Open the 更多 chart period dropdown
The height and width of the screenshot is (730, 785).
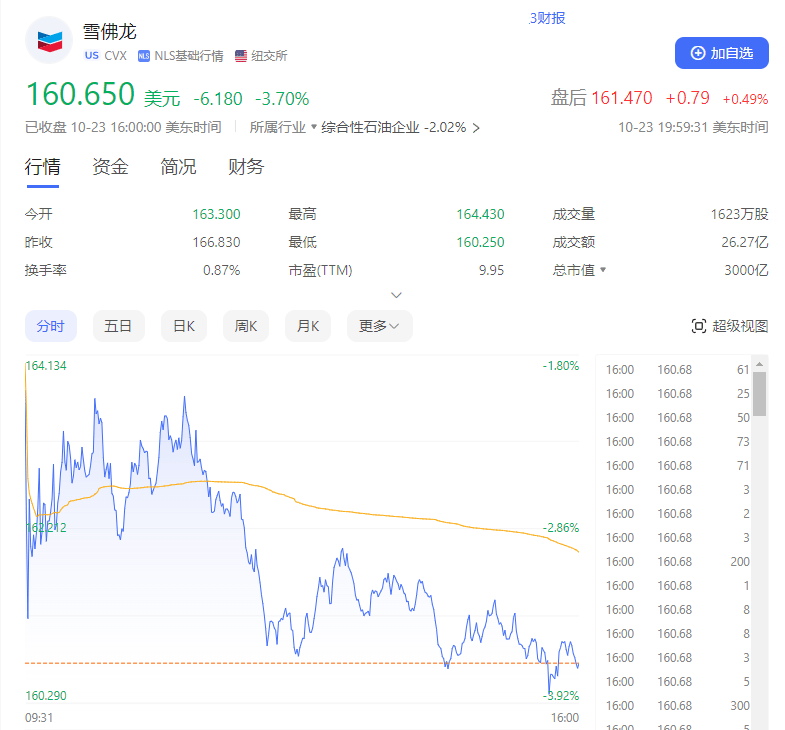click(x=379, y=326)
